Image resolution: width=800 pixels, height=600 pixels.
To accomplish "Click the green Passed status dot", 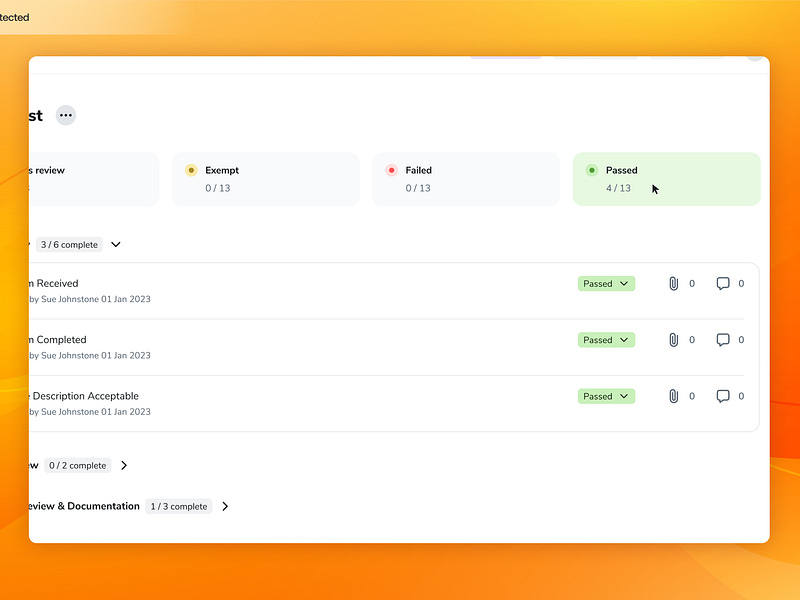I will 592,170.
